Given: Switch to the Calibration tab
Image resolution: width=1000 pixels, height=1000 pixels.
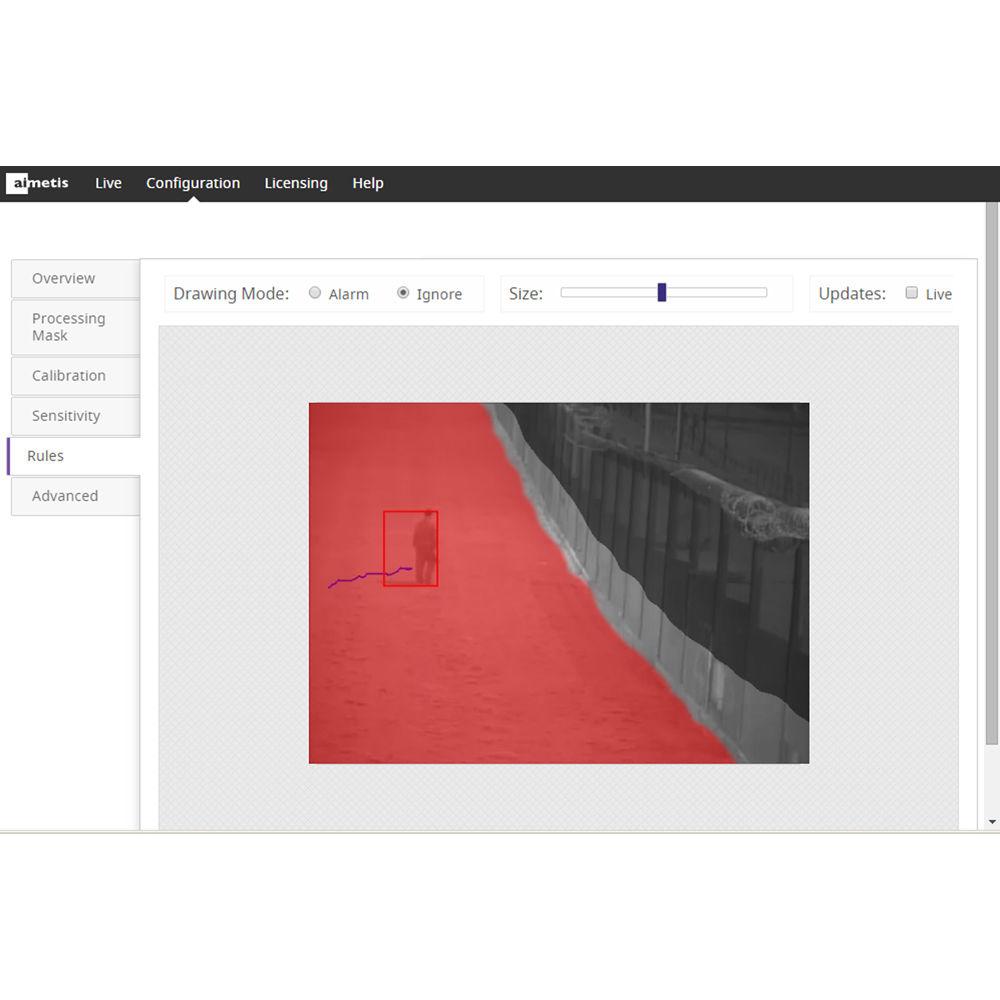Looking at the screenshot, I should coord(69,375).
